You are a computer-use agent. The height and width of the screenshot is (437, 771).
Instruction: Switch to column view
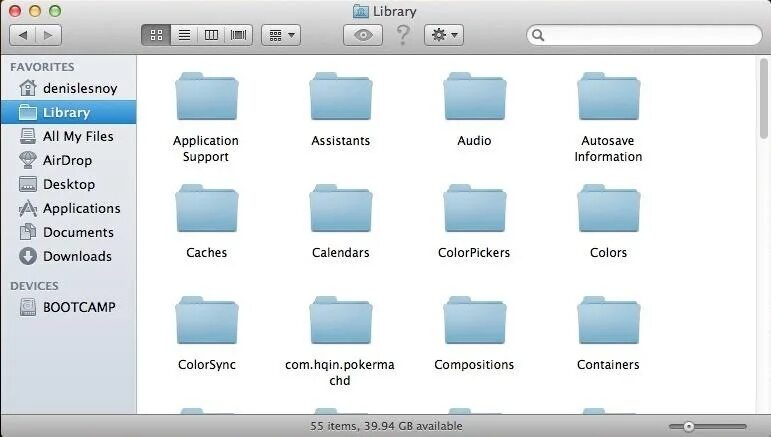pos(211,35)
